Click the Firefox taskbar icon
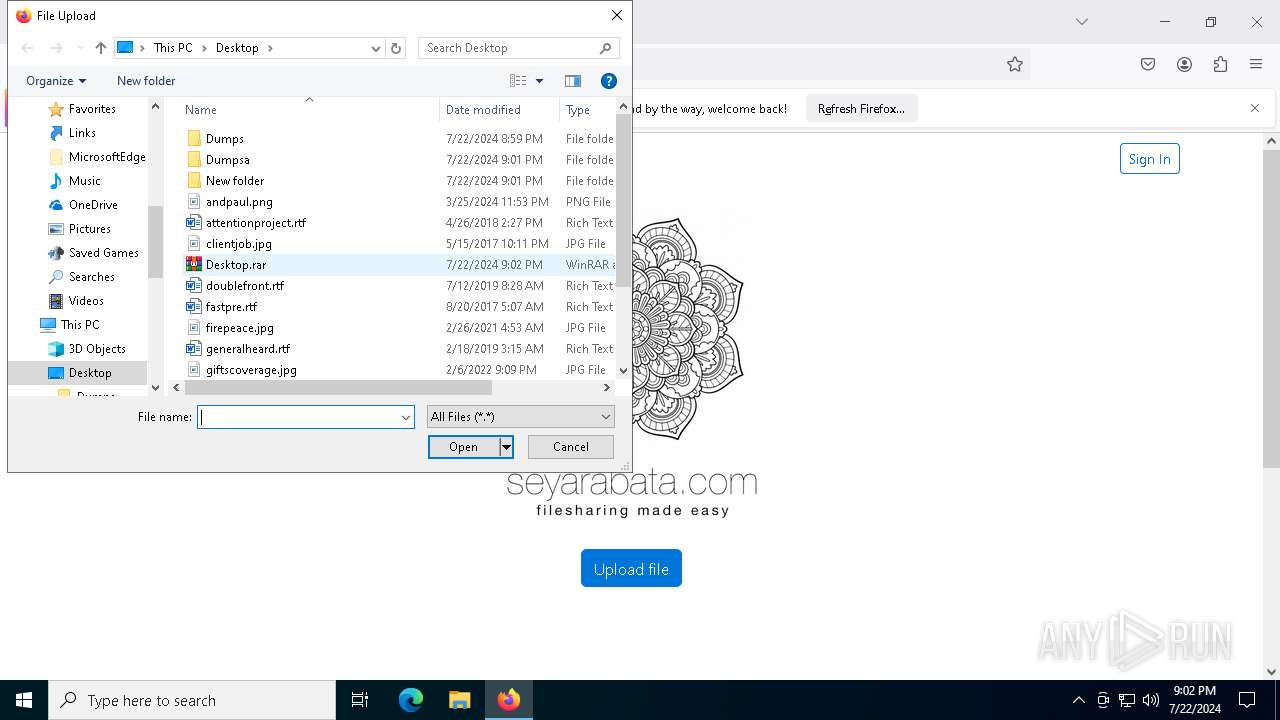The width and height of the screenshot is (1280, 720). click(509, 700)
